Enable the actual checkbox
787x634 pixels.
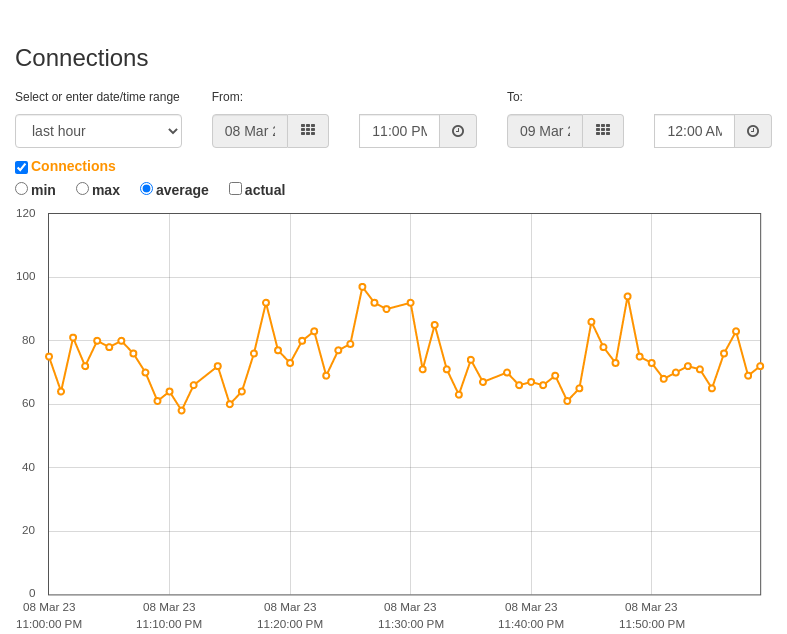coord(235,189)
